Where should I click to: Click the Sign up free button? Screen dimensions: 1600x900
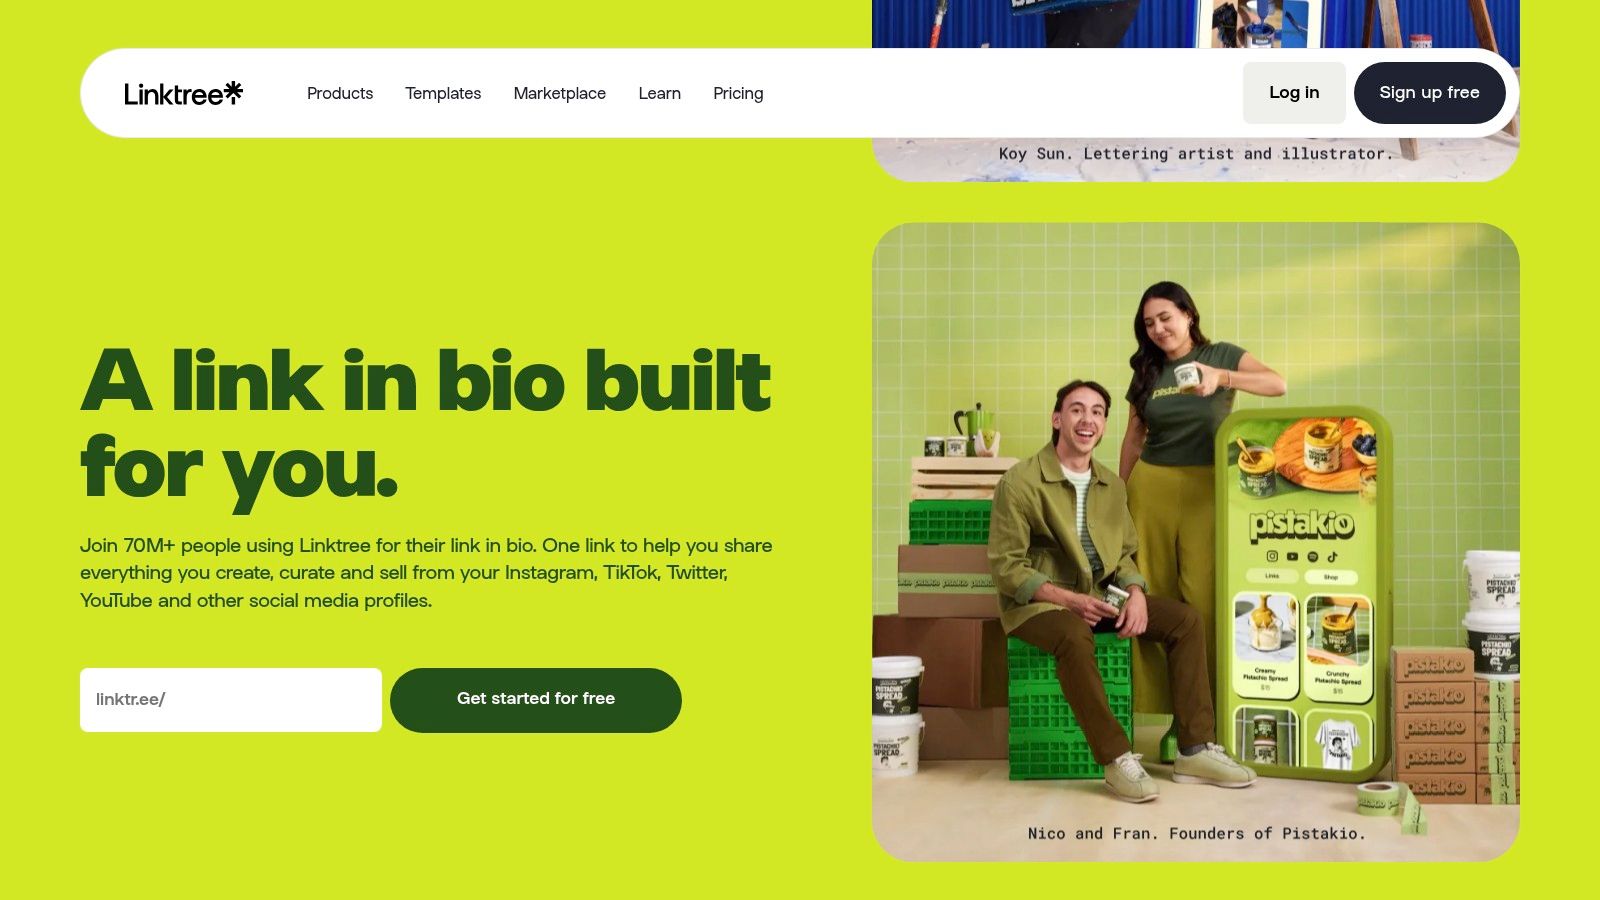[1430, 93]
